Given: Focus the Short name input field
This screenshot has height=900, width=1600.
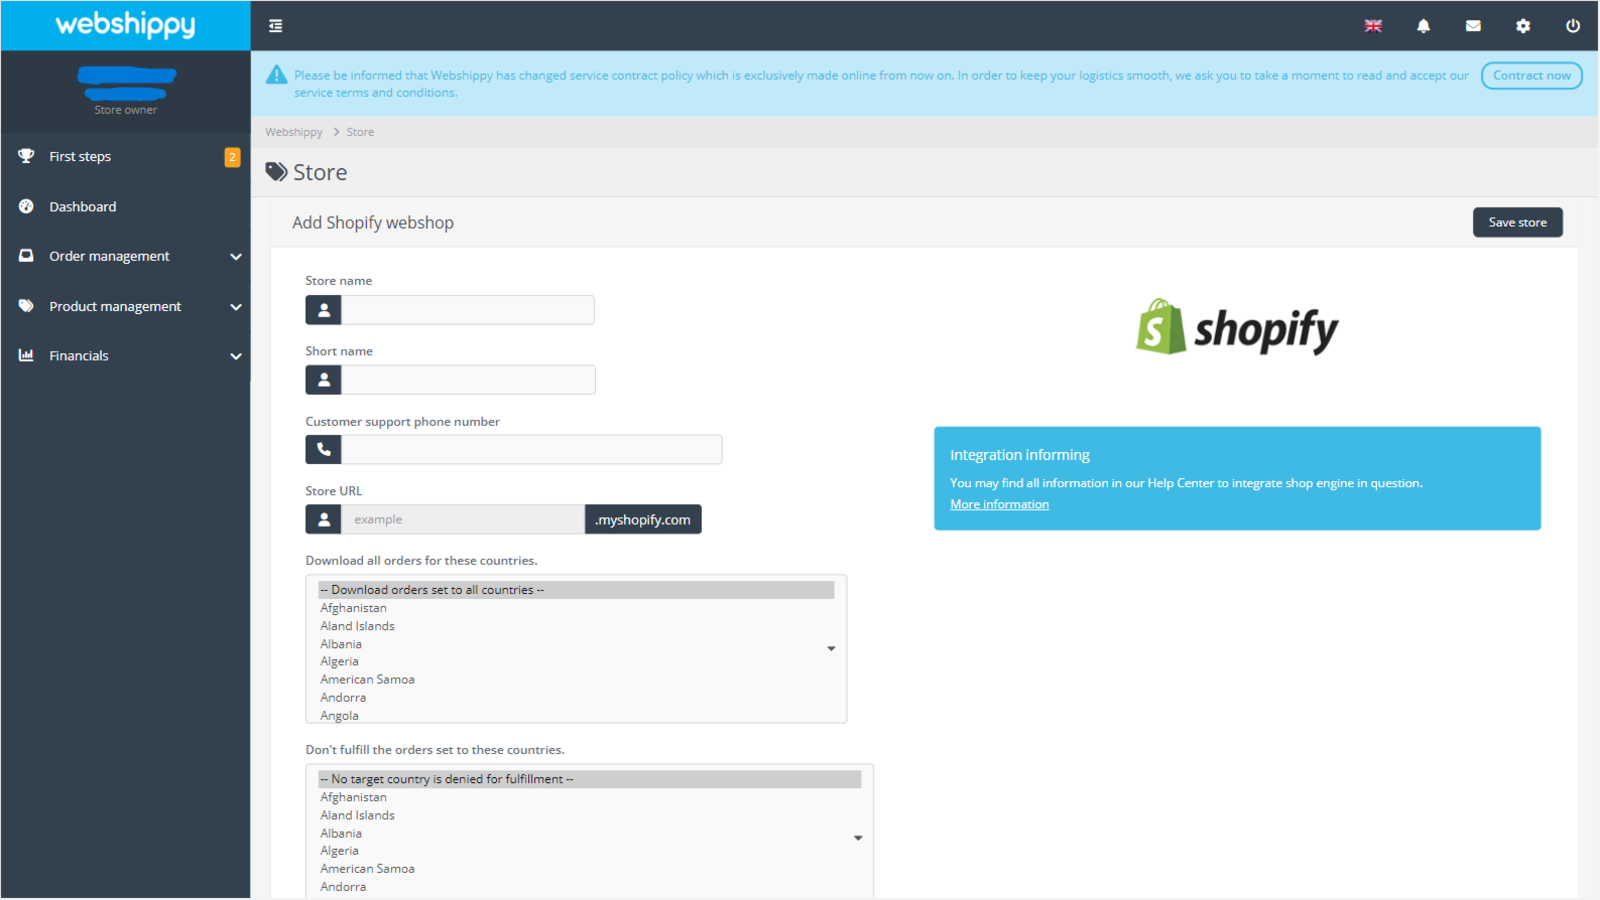Looking at the screenshot, I should click(x=468, y=380).
